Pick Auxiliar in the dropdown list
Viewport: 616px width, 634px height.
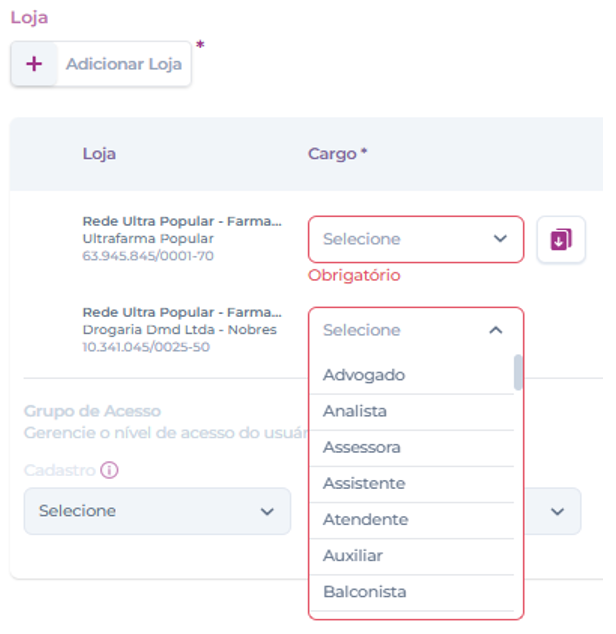[x=353, y=555]
